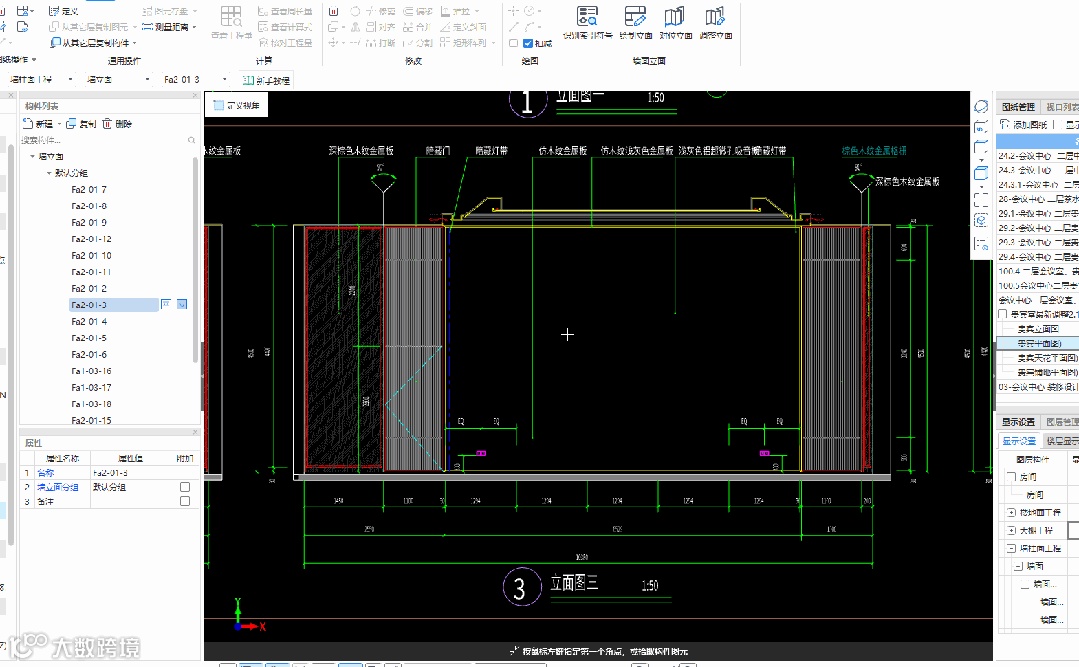Untick the checked blue checkbox in 绘图 group
Image resolution: width=1079 pixels, height=667 pixels.
528,43
